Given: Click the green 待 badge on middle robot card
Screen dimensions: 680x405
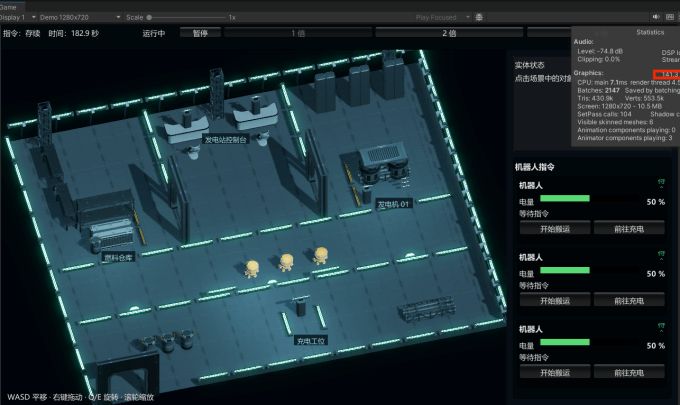Looking at the screenshot, I should [x=661, y=254].
